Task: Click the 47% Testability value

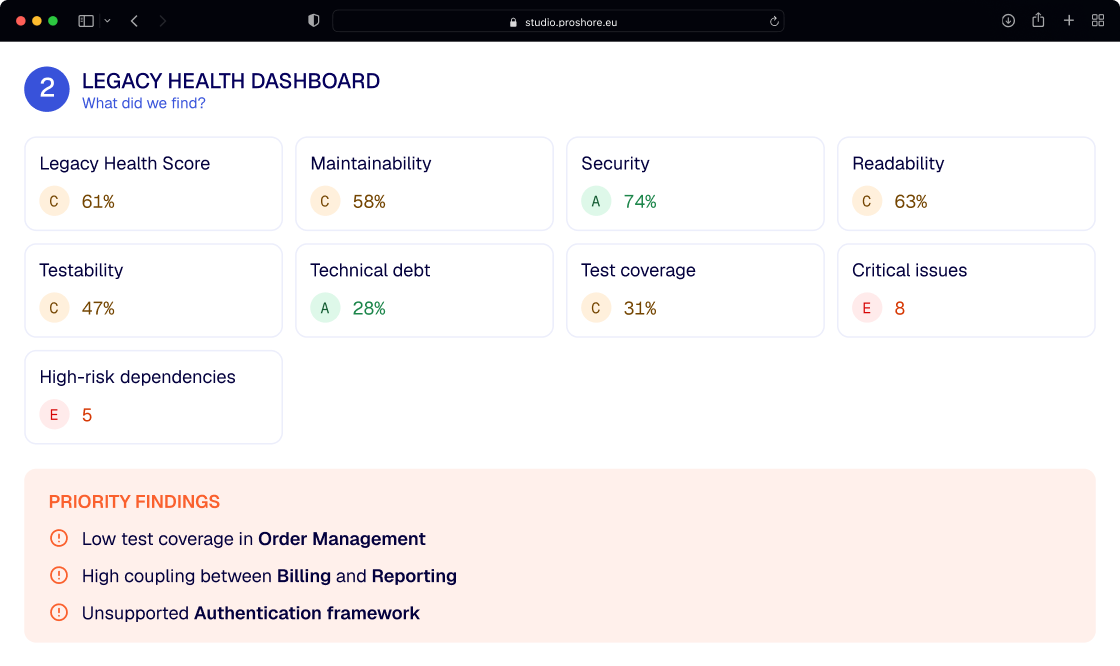Action: (x=98, y=308)
